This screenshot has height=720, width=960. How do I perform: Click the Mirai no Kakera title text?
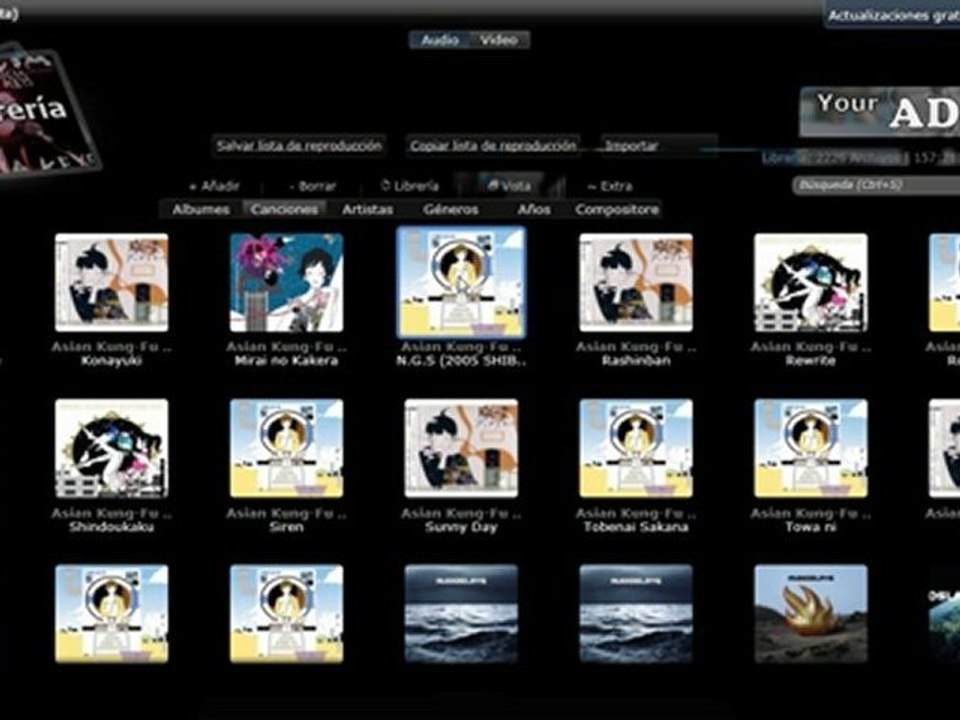287,361
